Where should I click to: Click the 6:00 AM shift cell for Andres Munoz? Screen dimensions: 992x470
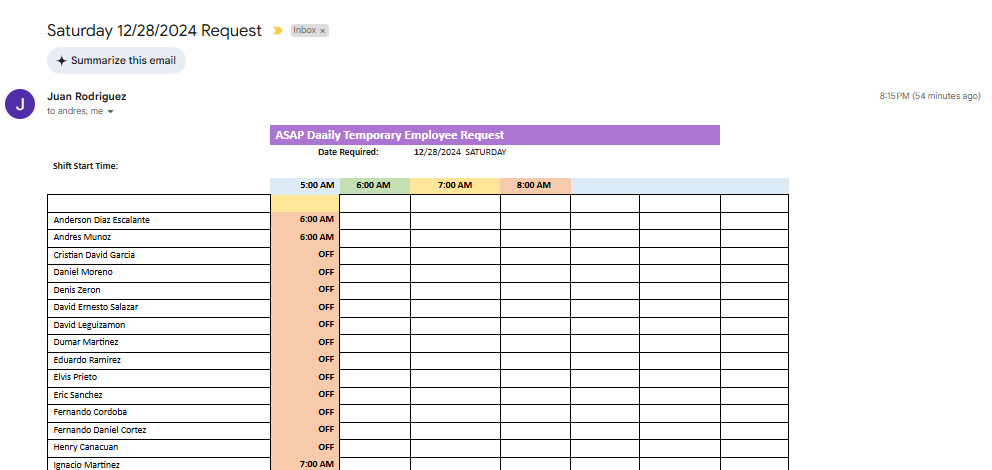click(305, 237)
